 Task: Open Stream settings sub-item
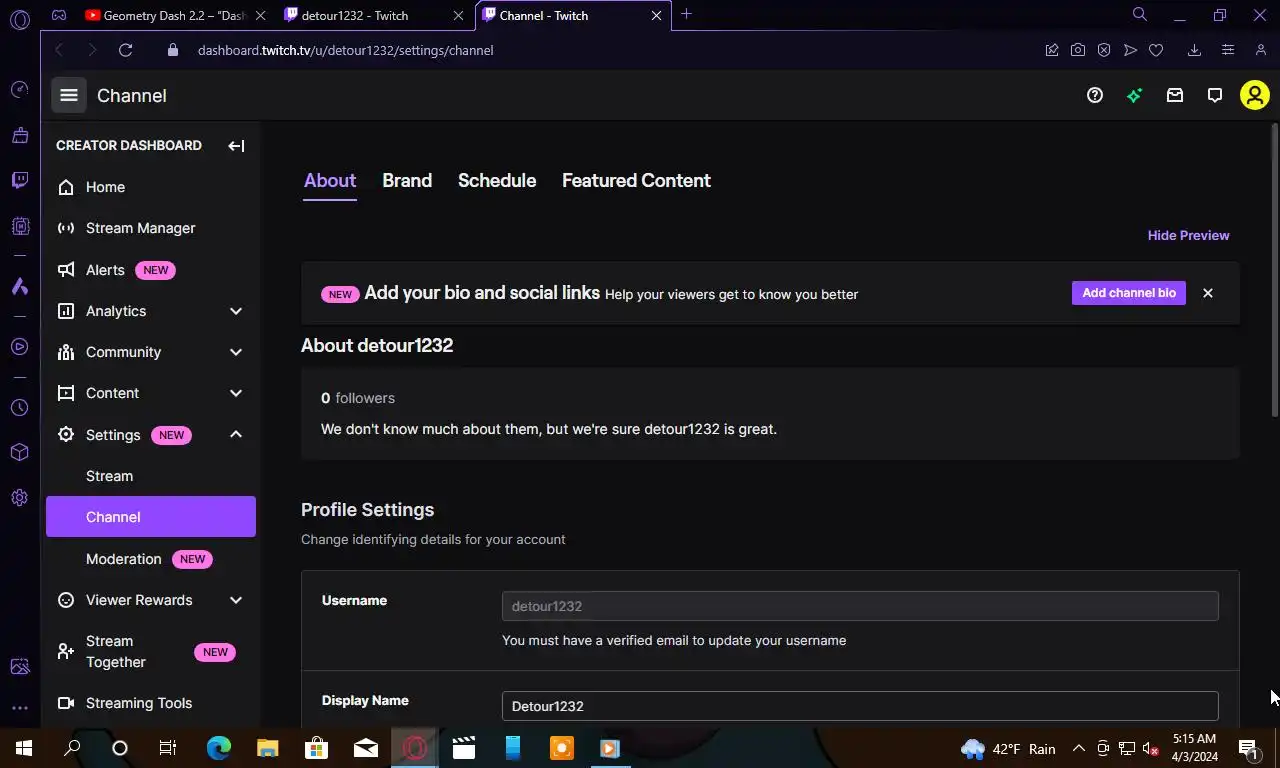(151, 476)
